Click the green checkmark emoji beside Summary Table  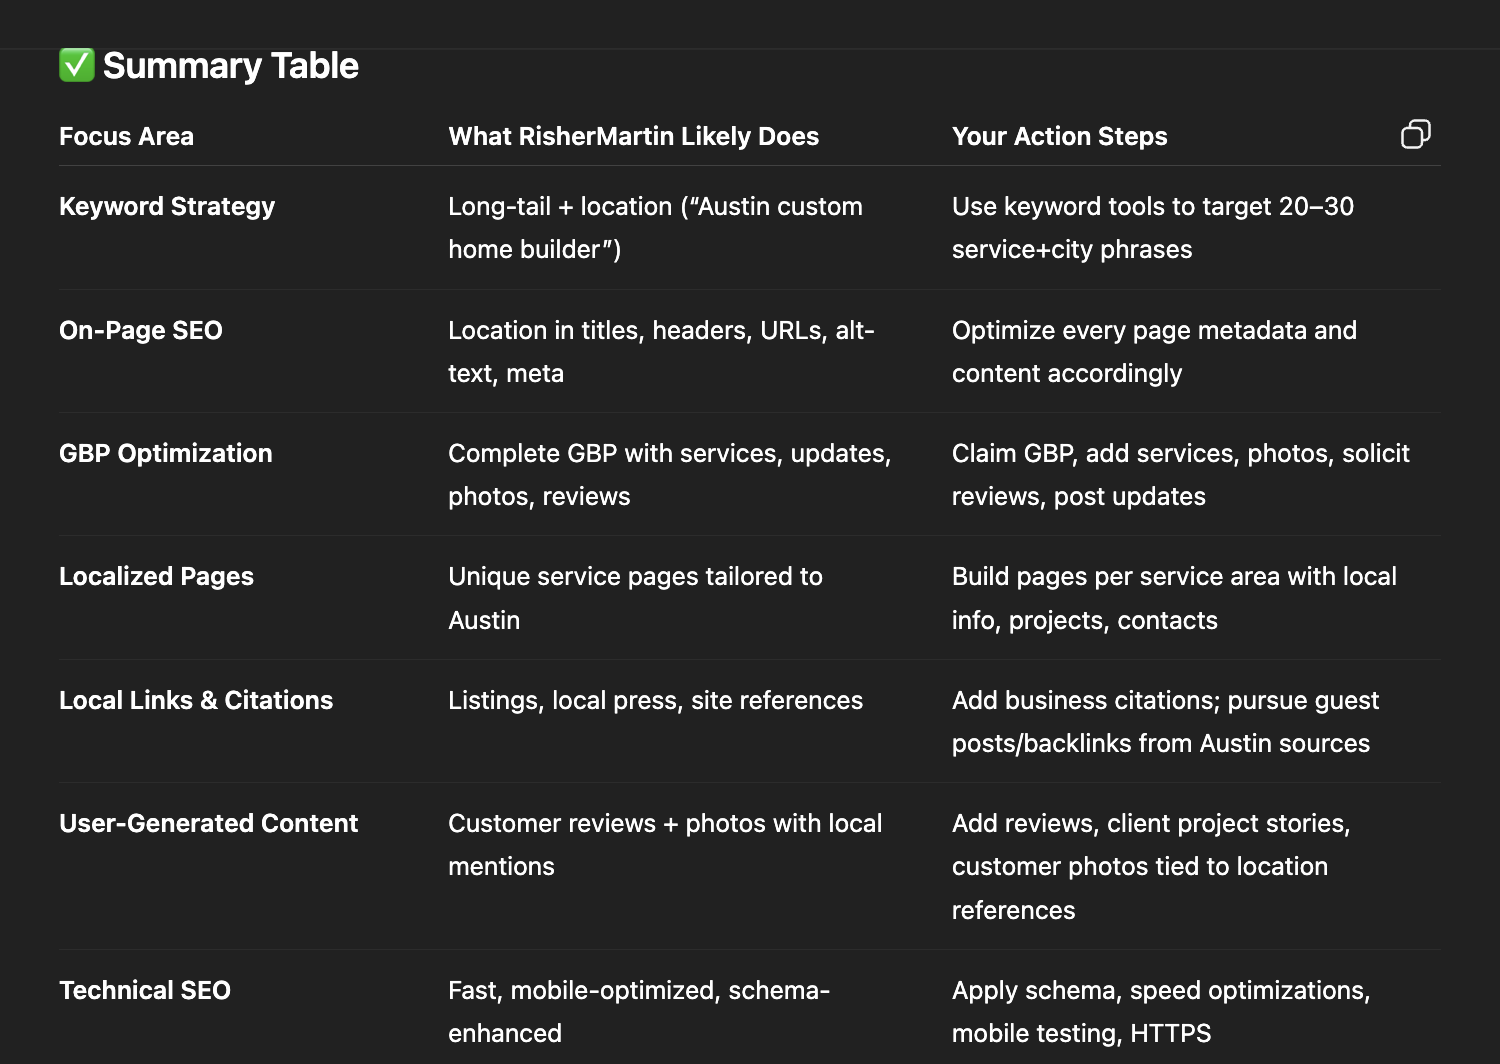(77, 65)
